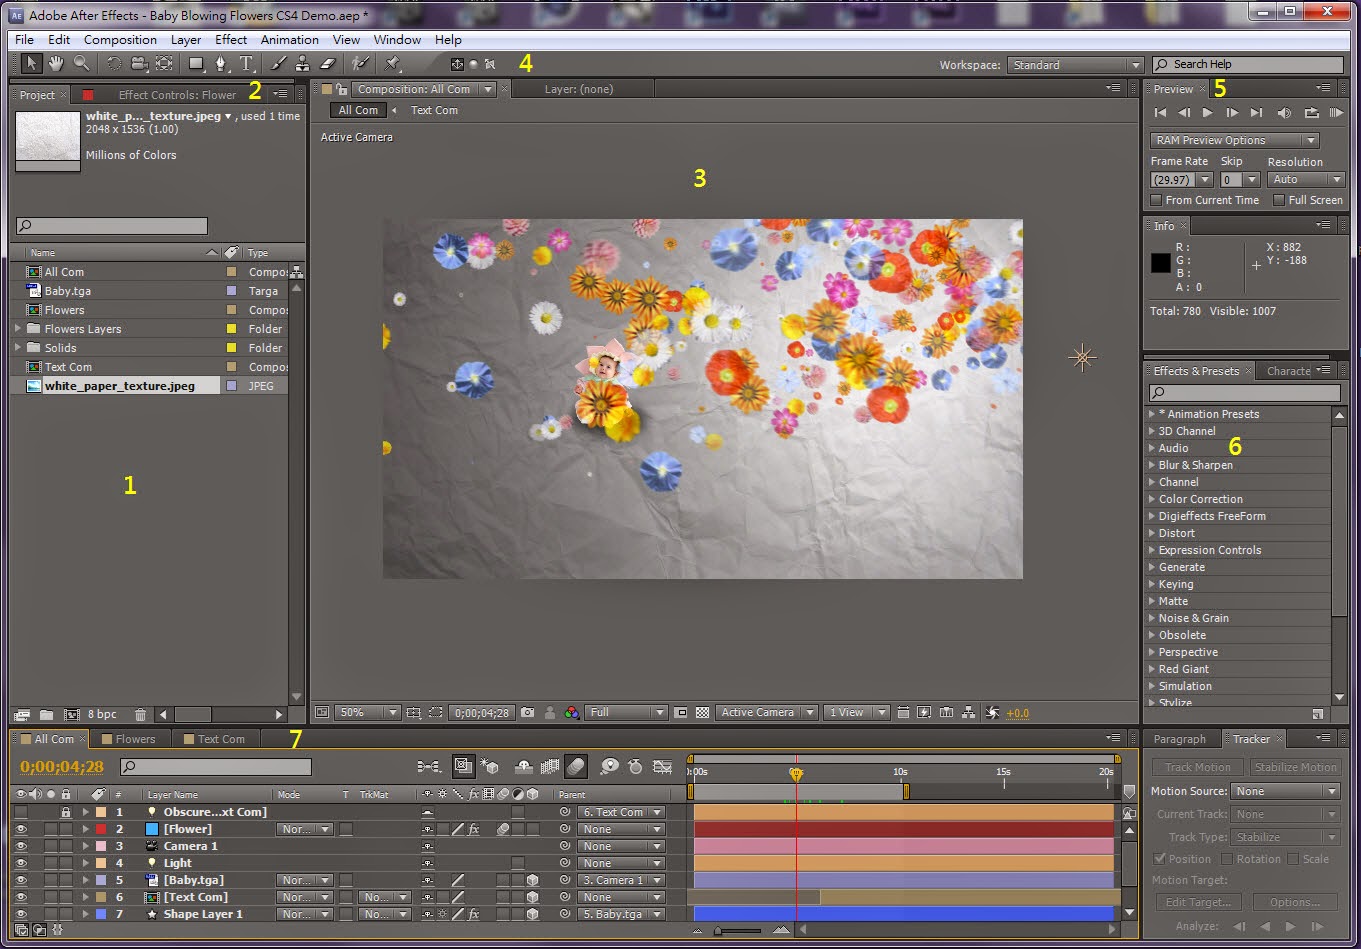
Task: Click the Show Channel RGB icon
Action: pyautogui.click(x=571, y=712)
